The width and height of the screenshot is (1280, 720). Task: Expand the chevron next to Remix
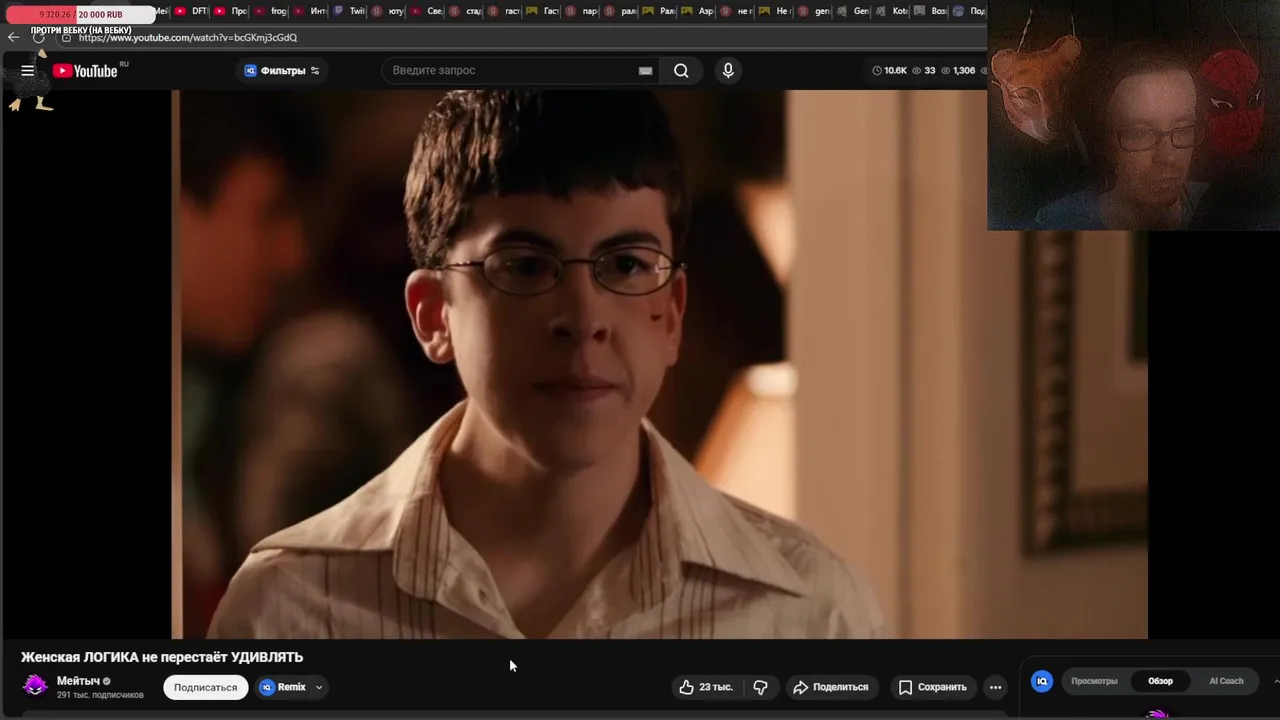click(x=319, y=687)
